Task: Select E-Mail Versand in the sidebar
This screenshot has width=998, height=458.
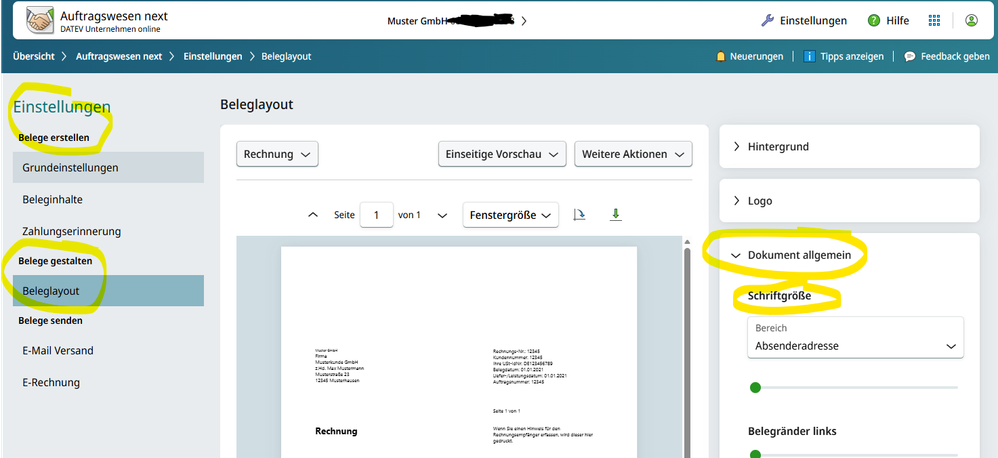Action: tap(108, 350)
